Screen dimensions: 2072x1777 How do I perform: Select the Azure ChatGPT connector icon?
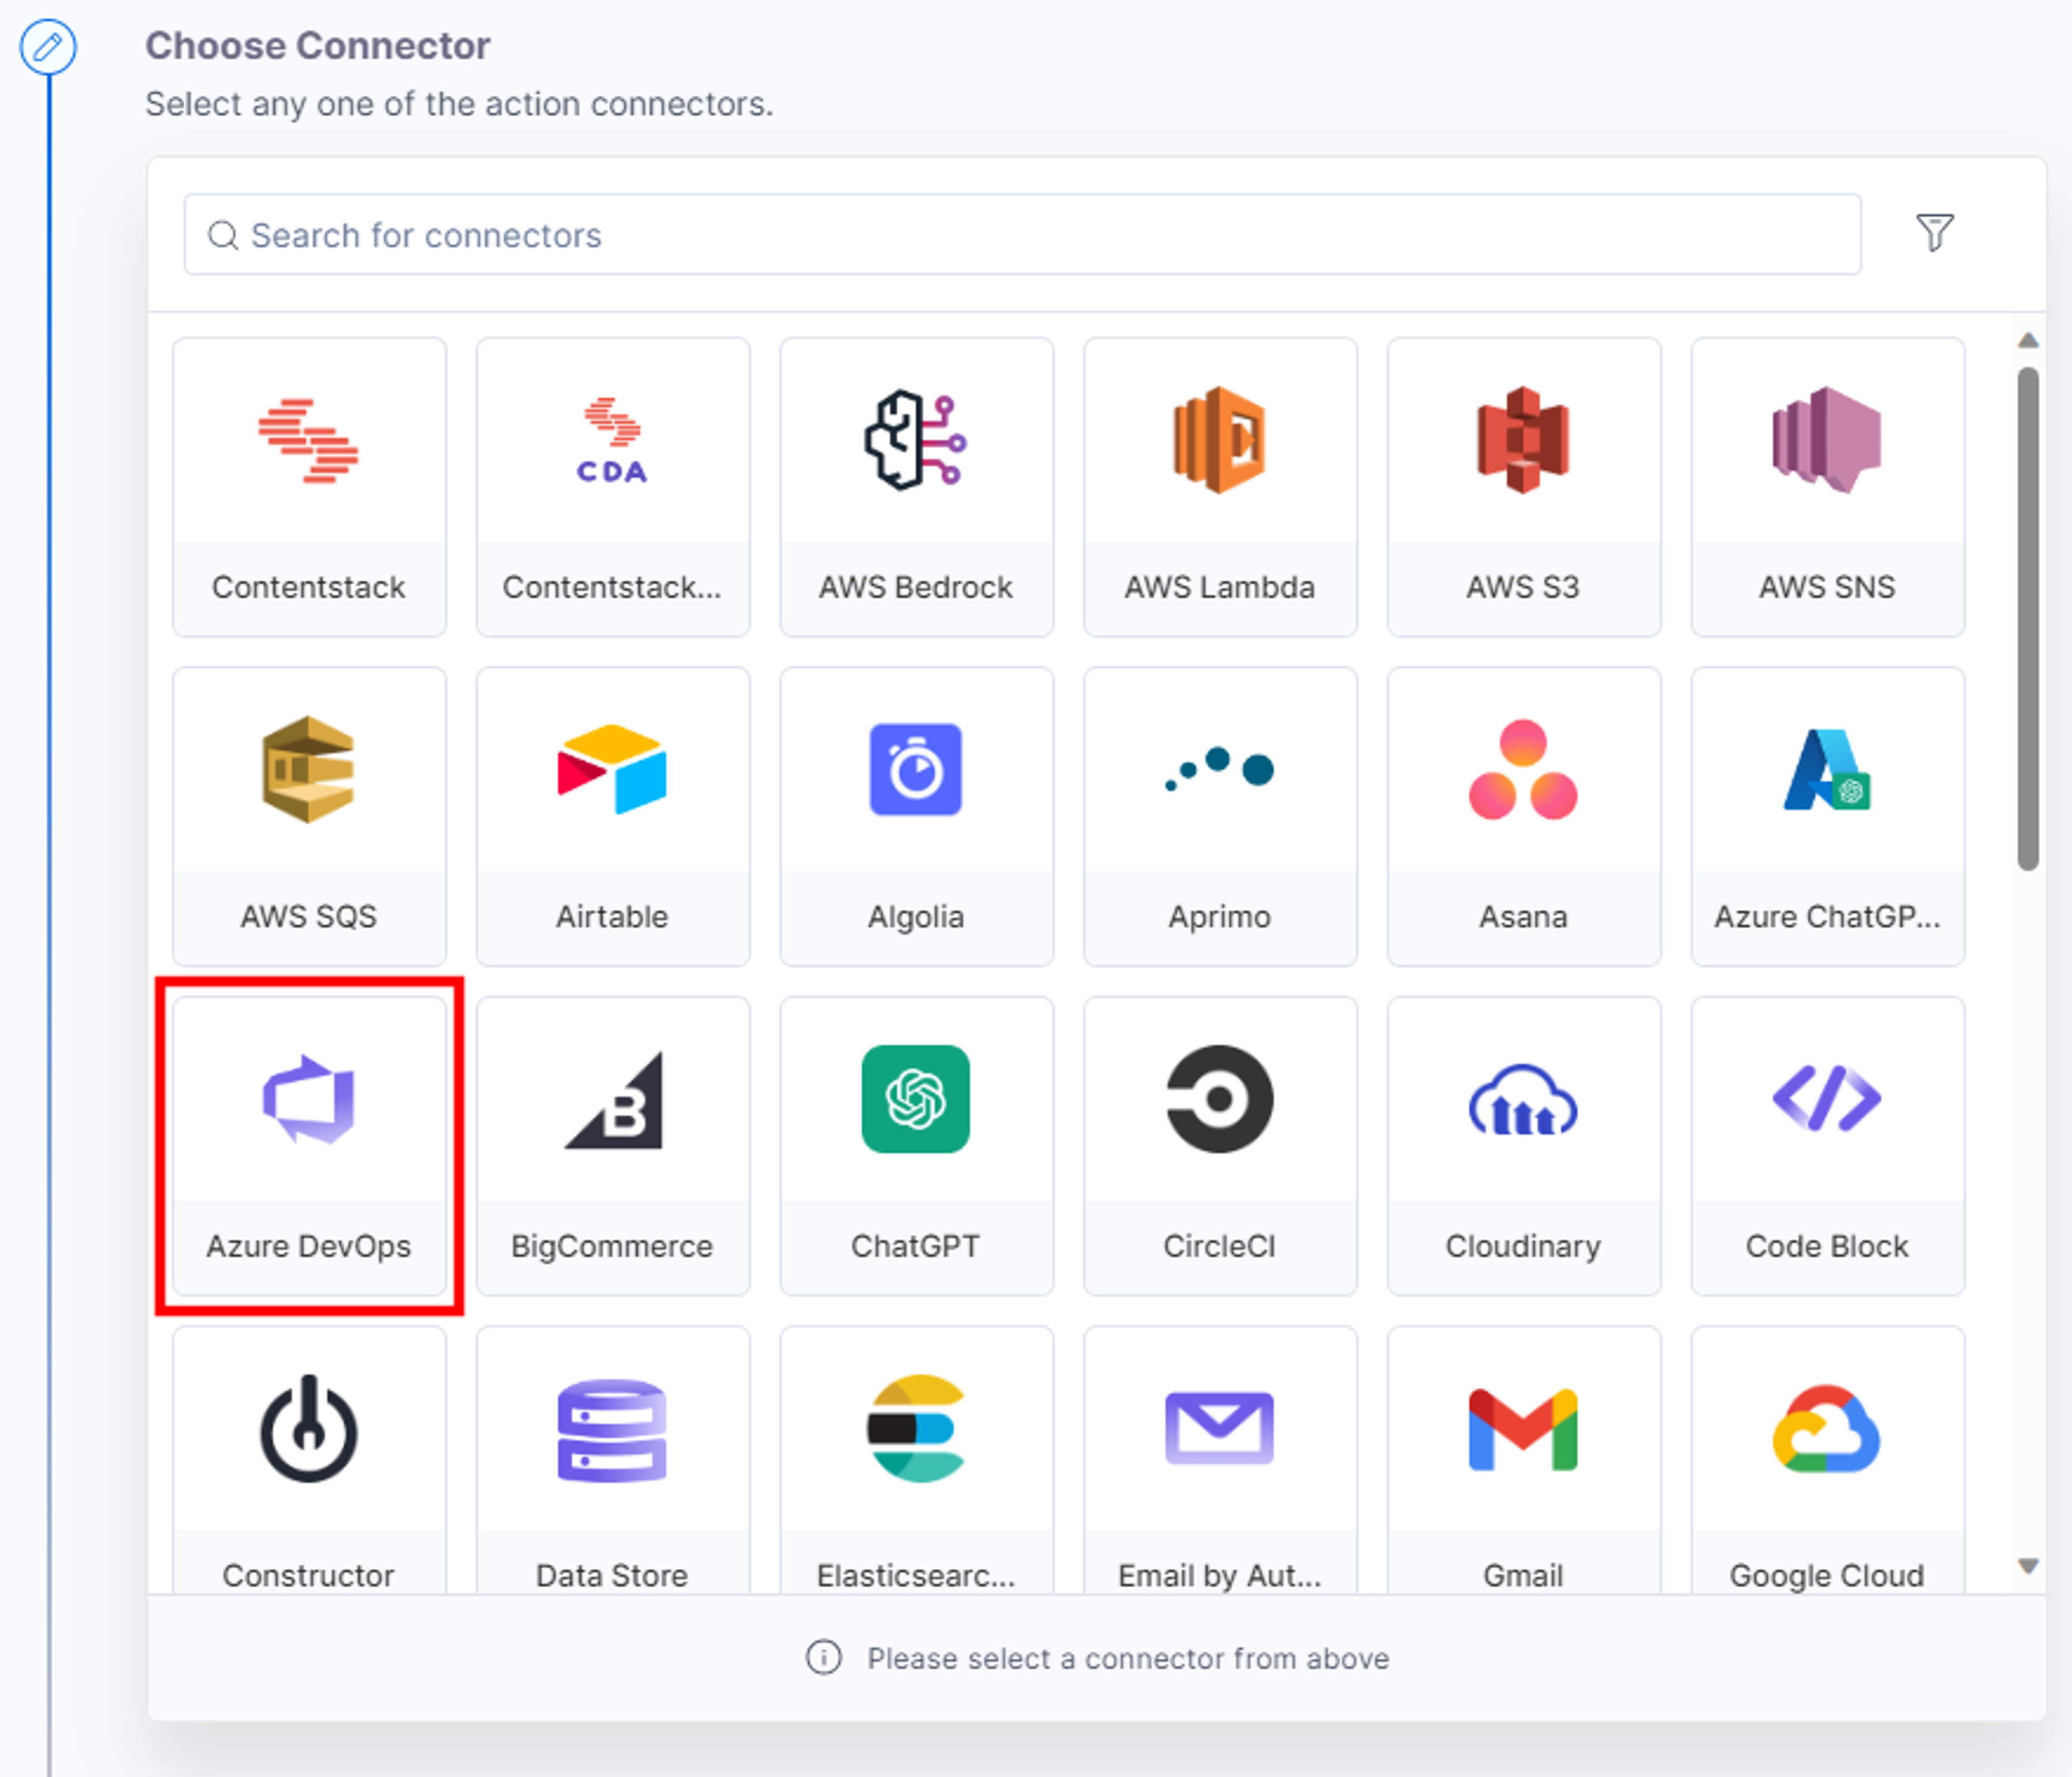tap(1826, 769)
